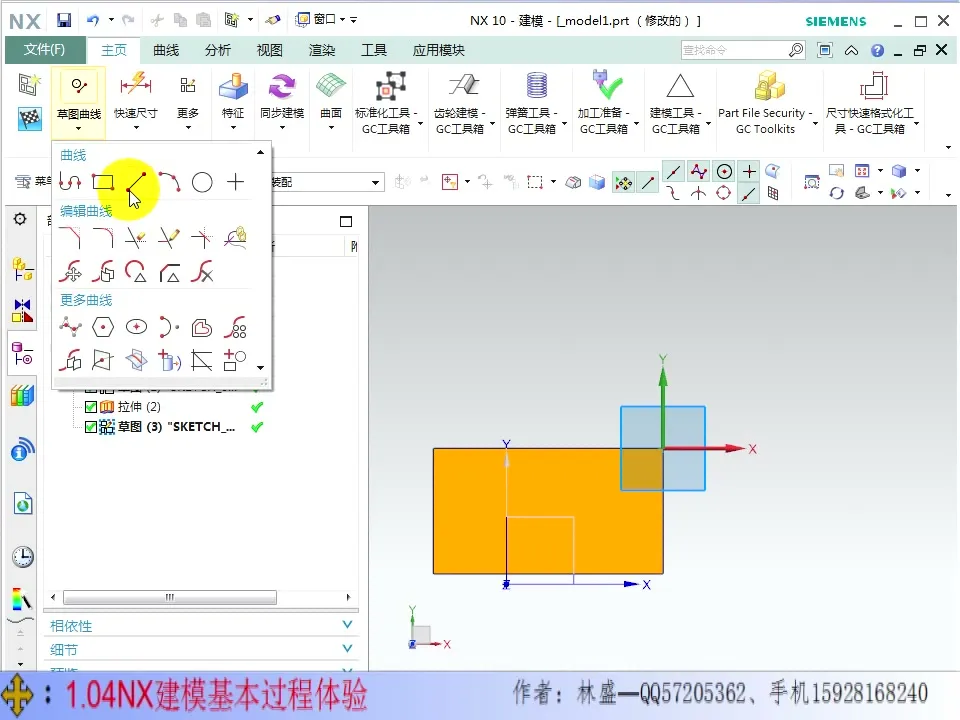Click the green checkmark beside 拉伸 (2)
960x720 pixels.
coord(256,407)
